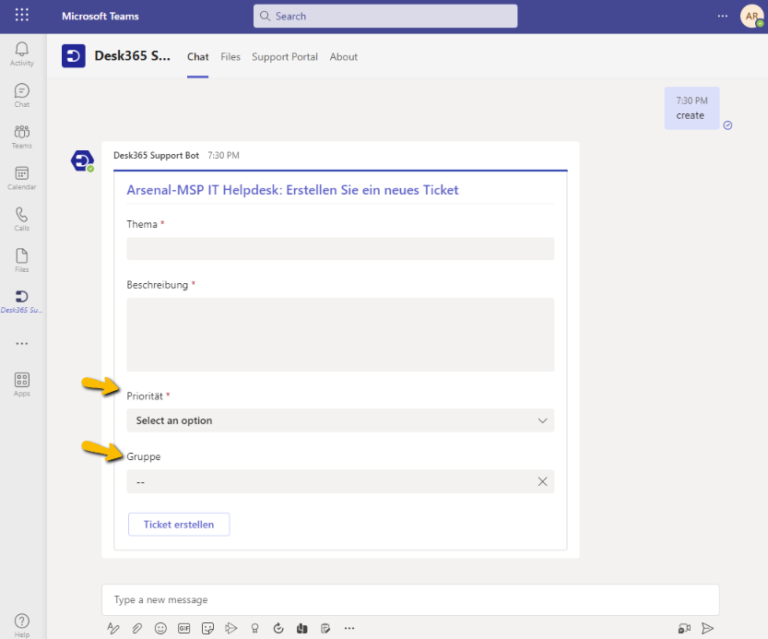The height and width of the screenshot is (639, 768).
Task: Click the Loop/Approvals refresh icon
Action: click(278, 628)
